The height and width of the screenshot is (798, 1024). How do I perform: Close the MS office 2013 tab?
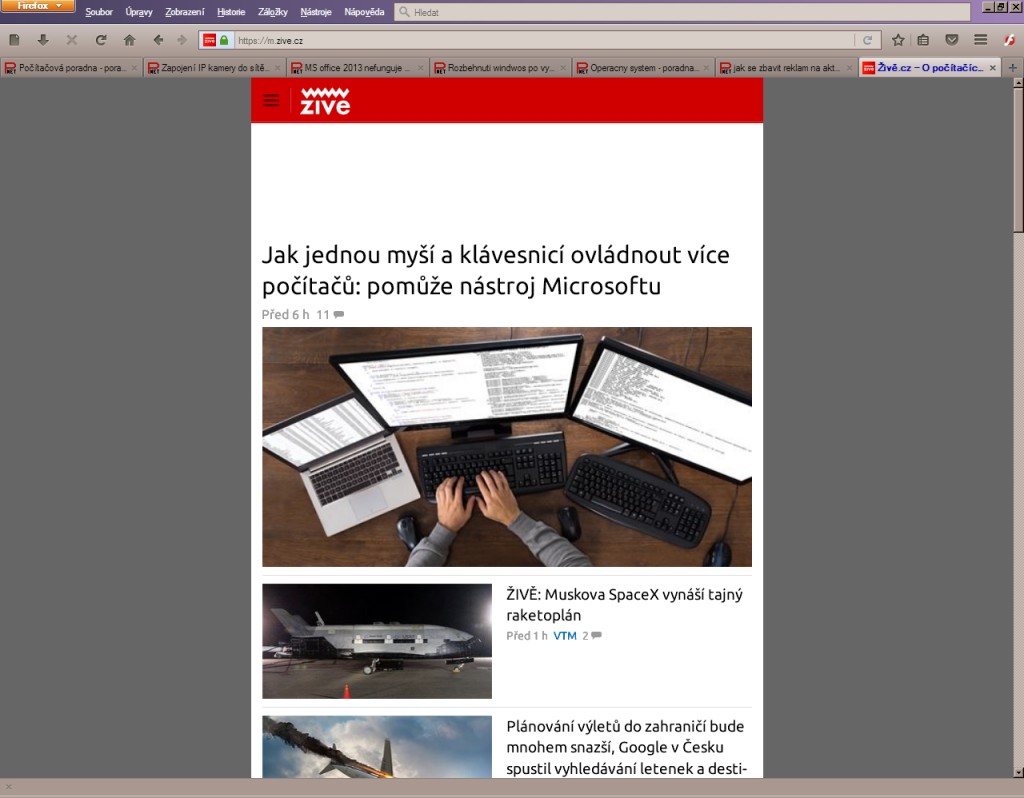coord(420,68)
